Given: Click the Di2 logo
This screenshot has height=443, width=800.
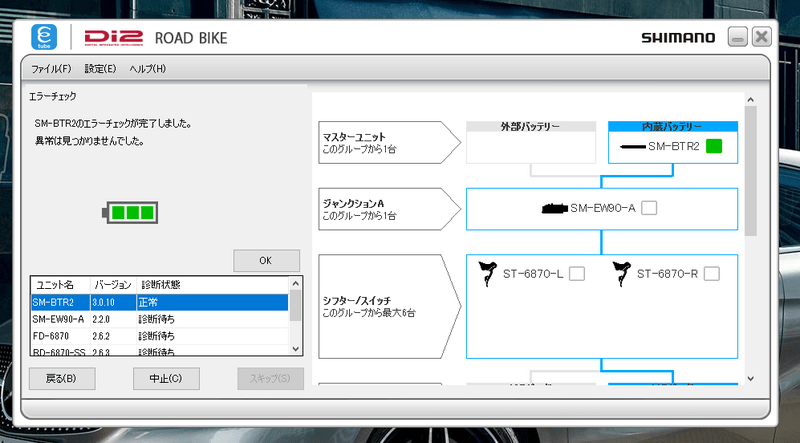Looking at the screenshot, I should [114, 38].
